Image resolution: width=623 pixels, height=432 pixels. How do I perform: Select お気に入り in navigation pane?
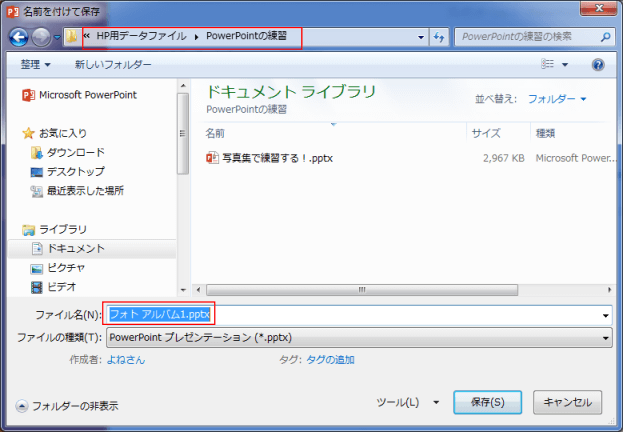point(55,133)
